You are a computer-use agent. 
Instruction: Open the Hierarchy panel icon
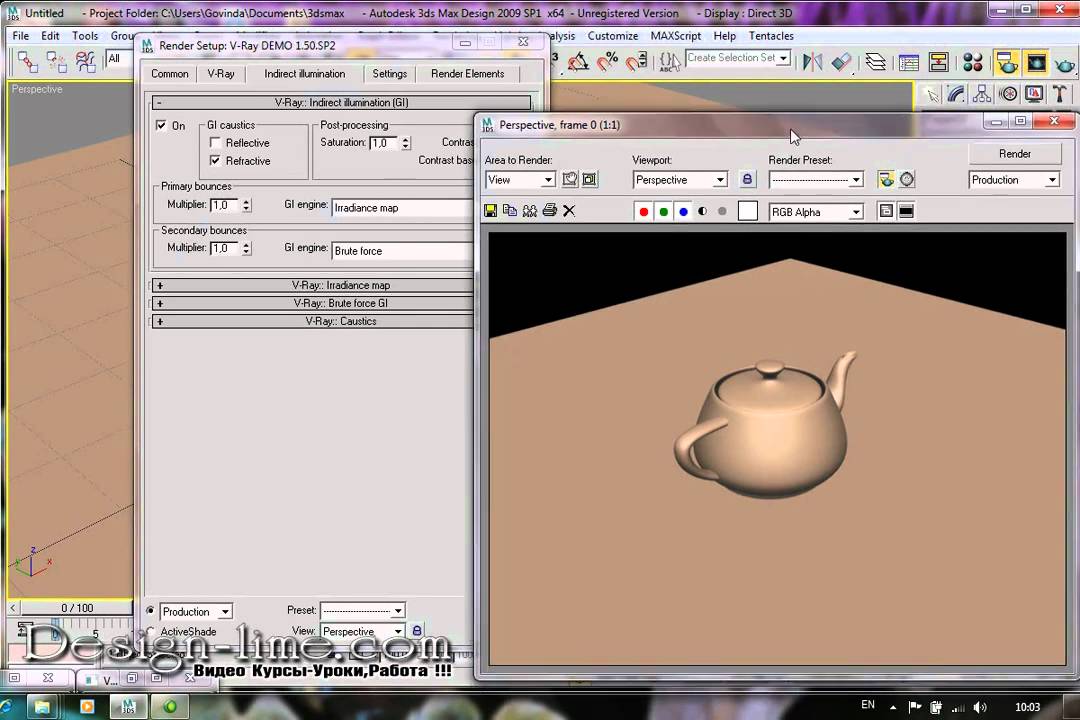tap(982, 94)
